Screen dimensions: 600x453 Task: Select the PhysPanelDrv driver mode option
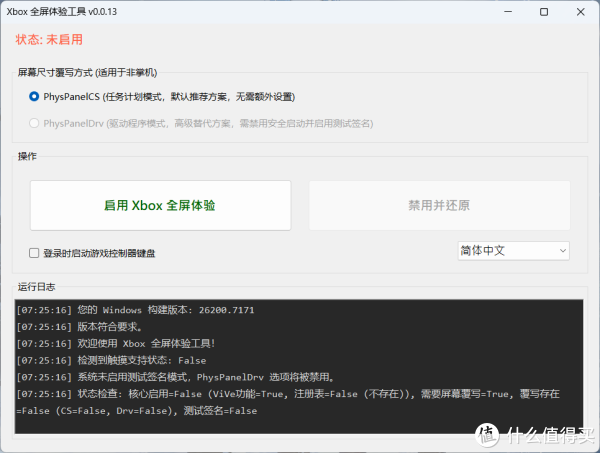click(x=35, y=123)
